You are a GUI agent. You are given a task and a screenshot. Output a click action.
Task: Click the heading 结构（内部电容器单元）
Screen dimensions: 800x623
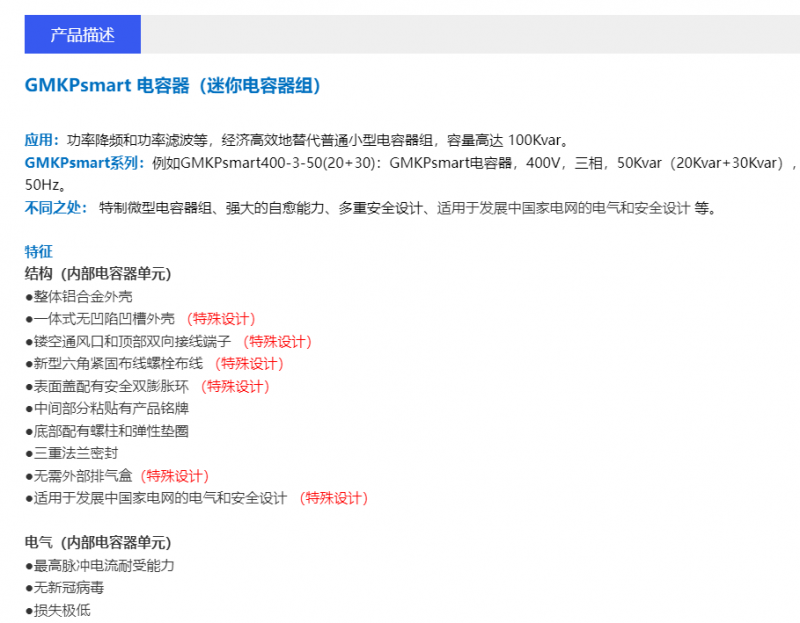point(98,274)
